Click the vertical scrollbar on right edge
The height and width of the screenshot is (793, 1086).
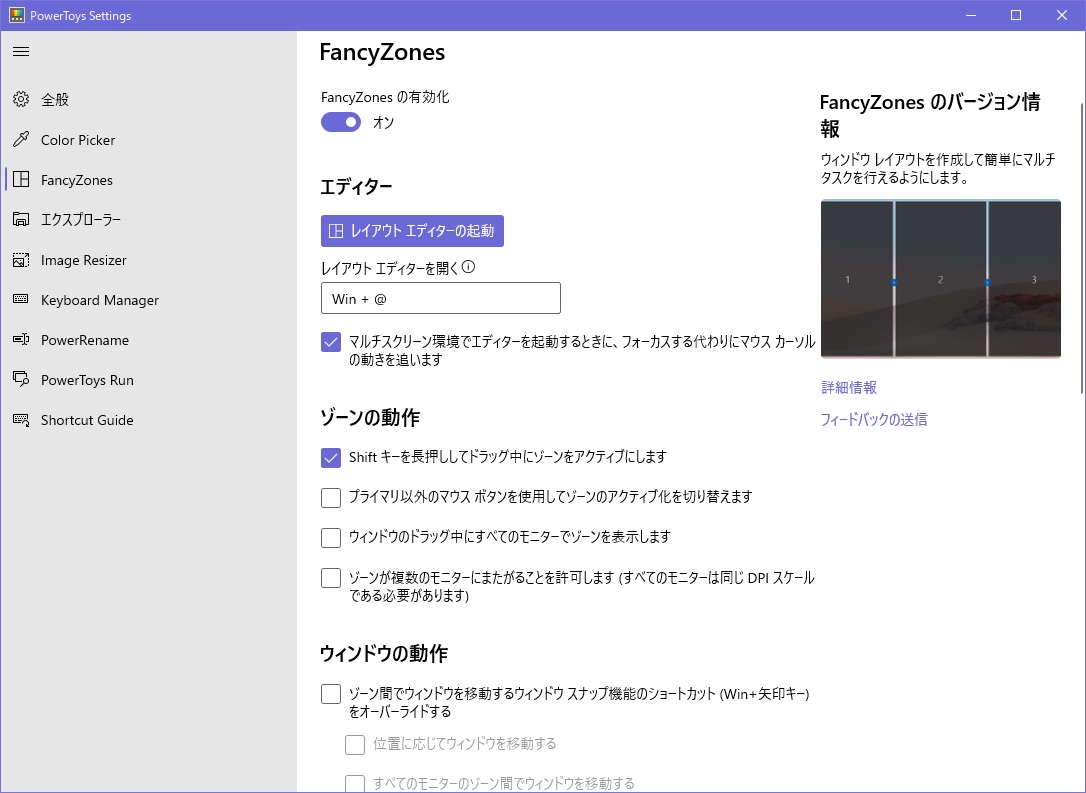[1082, 248]
